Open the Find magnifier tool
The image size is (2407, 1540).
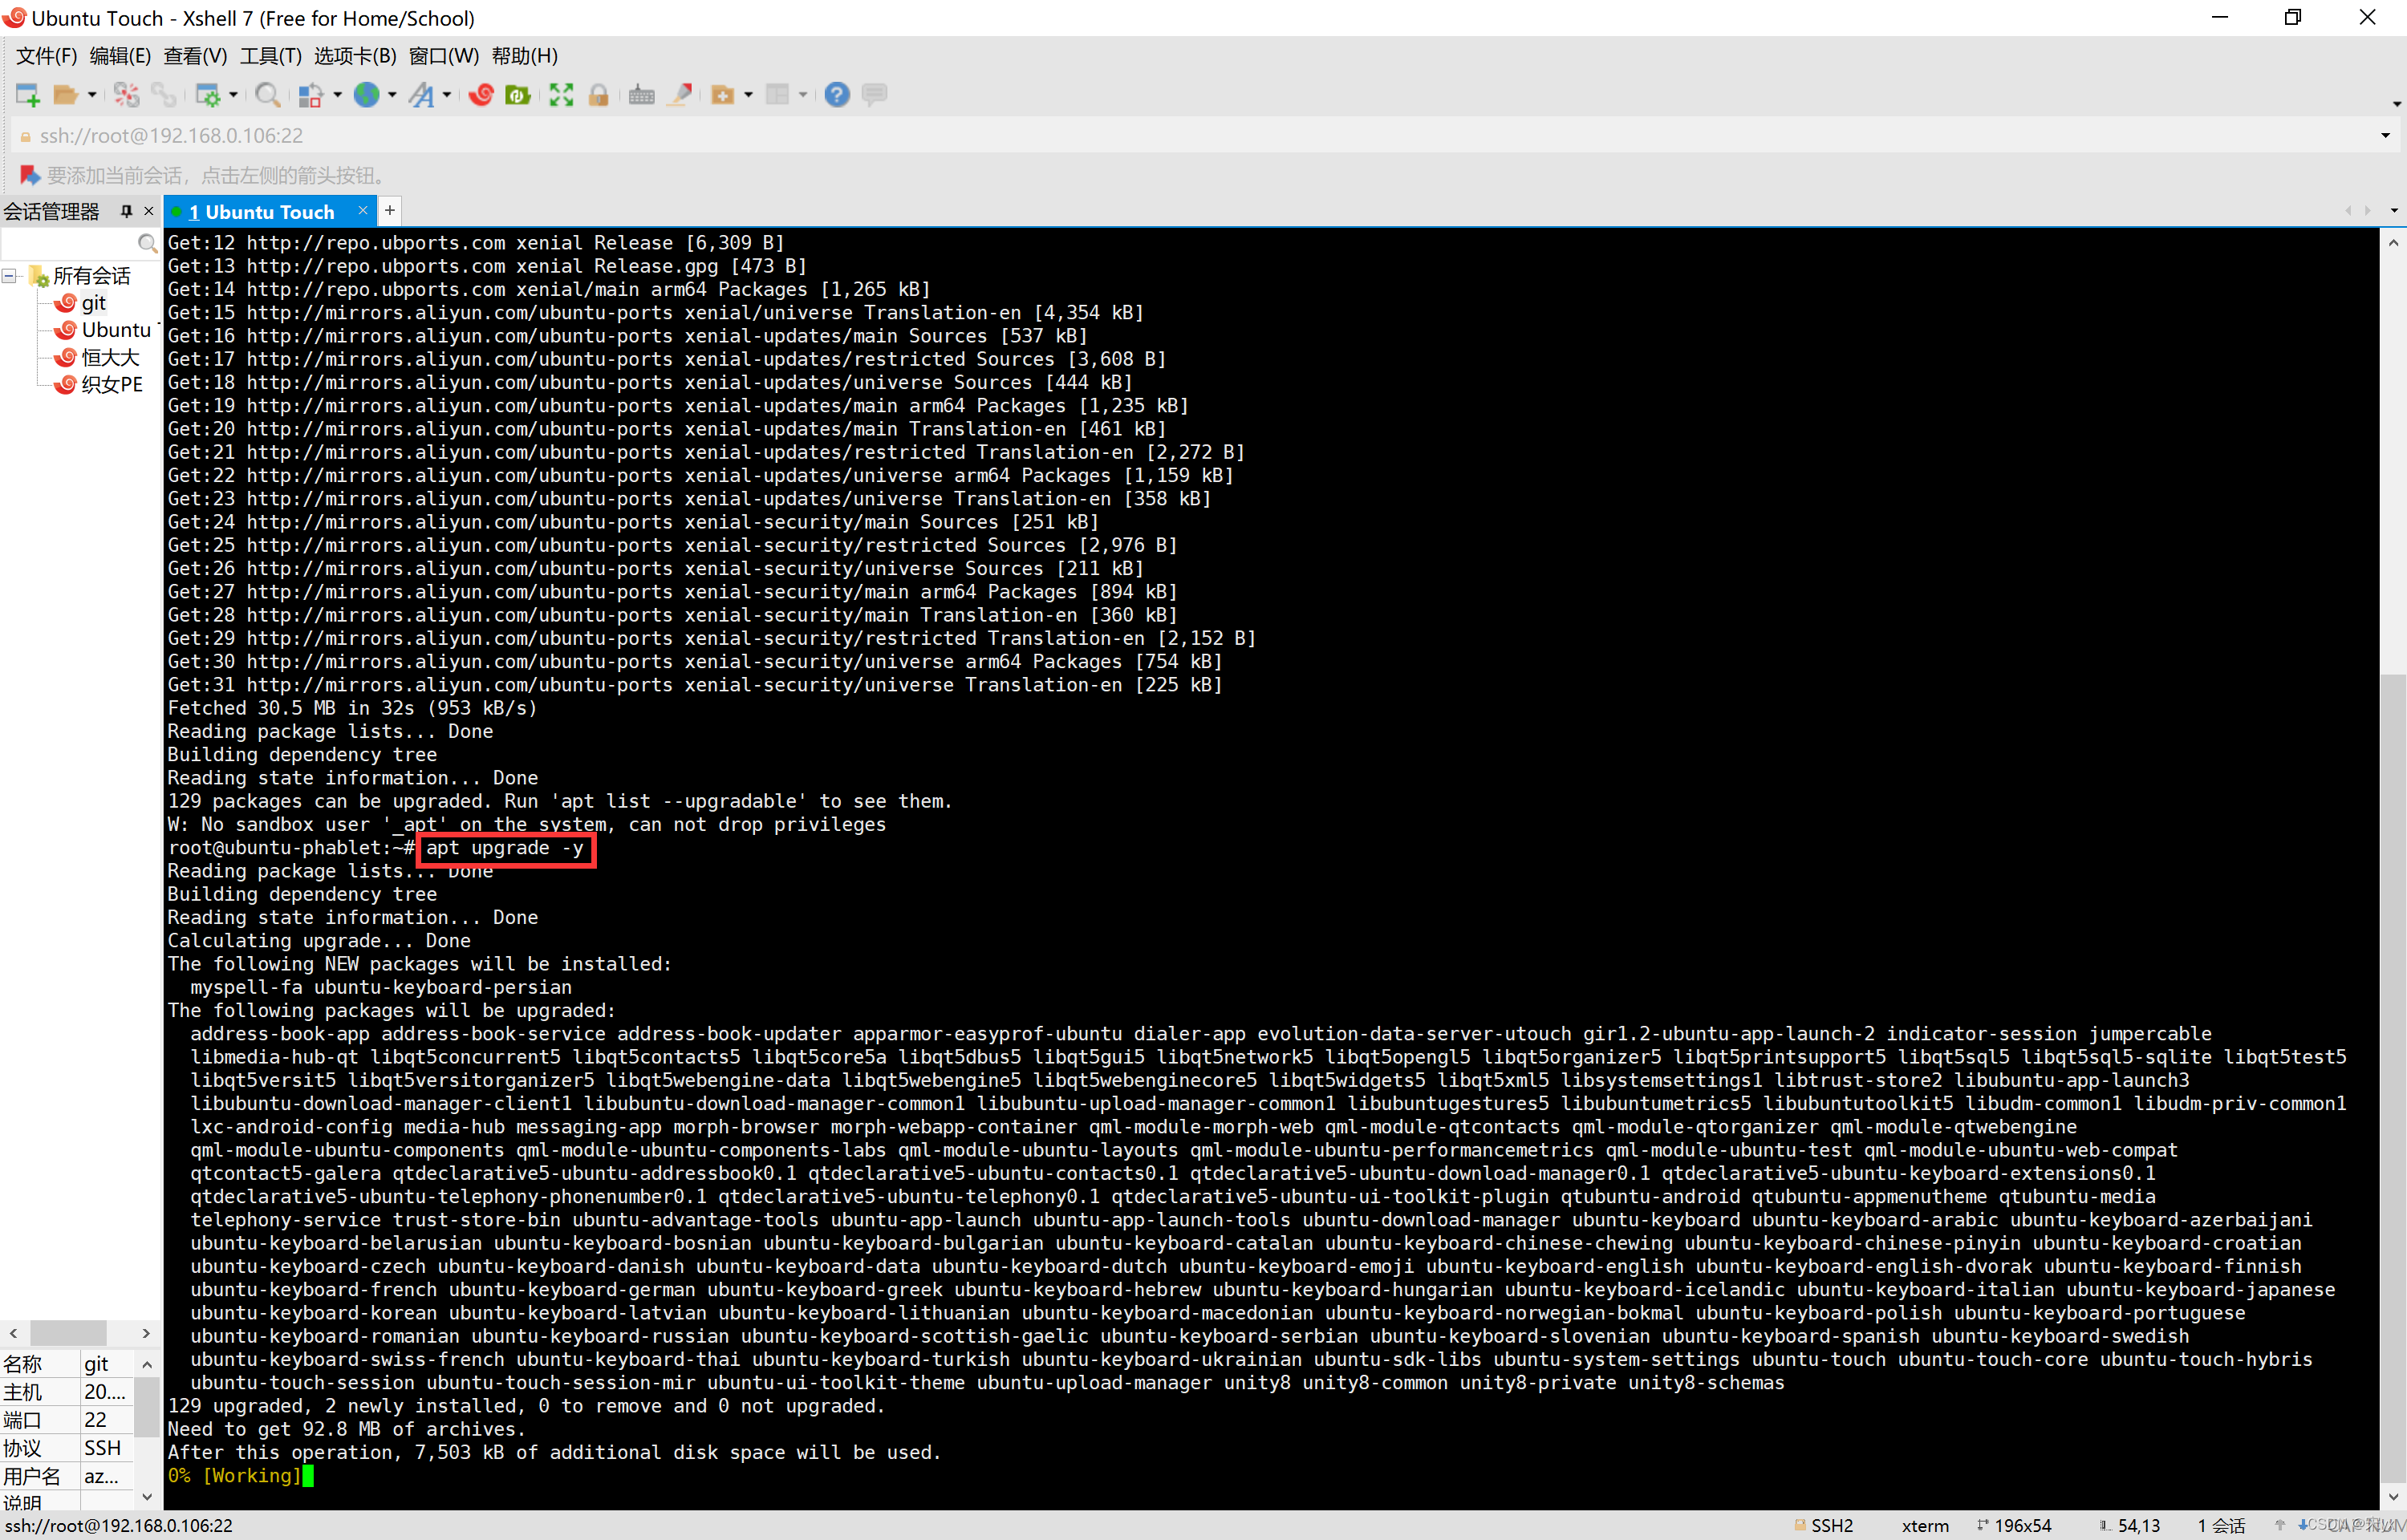click(267, 95)
